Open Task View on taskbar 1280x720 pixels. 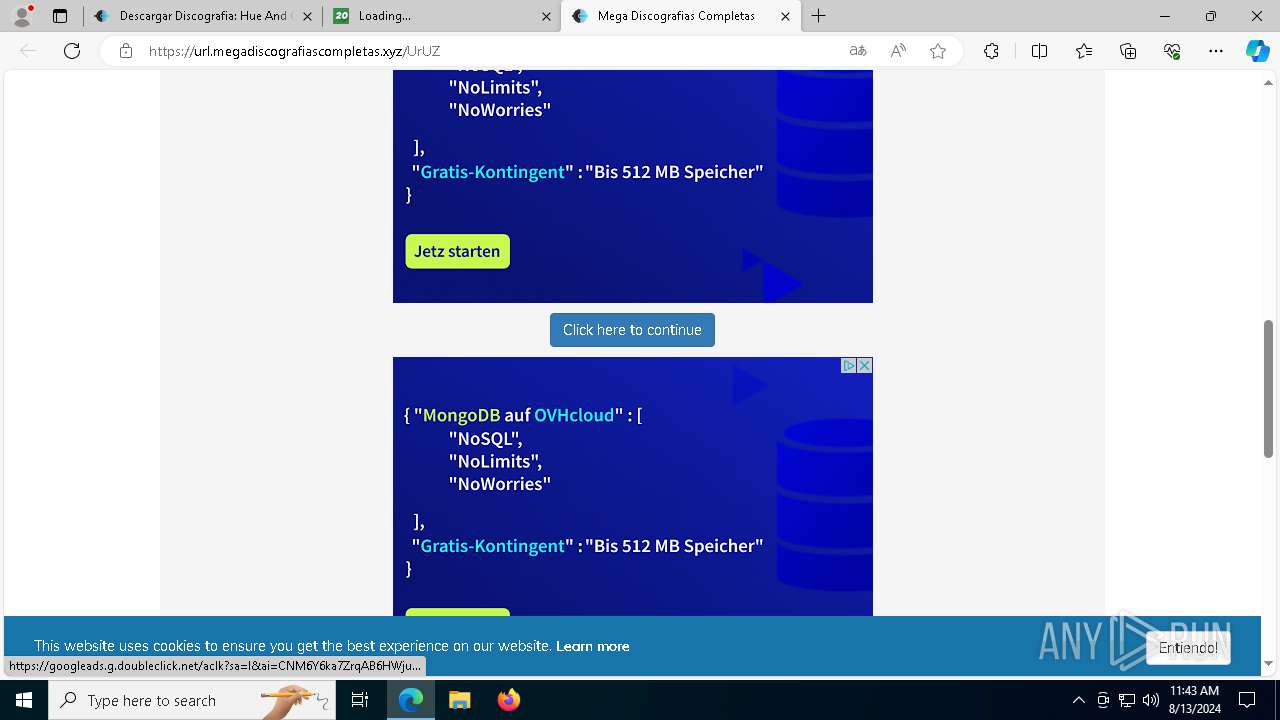pyautogui.click(x=360, y=700)
